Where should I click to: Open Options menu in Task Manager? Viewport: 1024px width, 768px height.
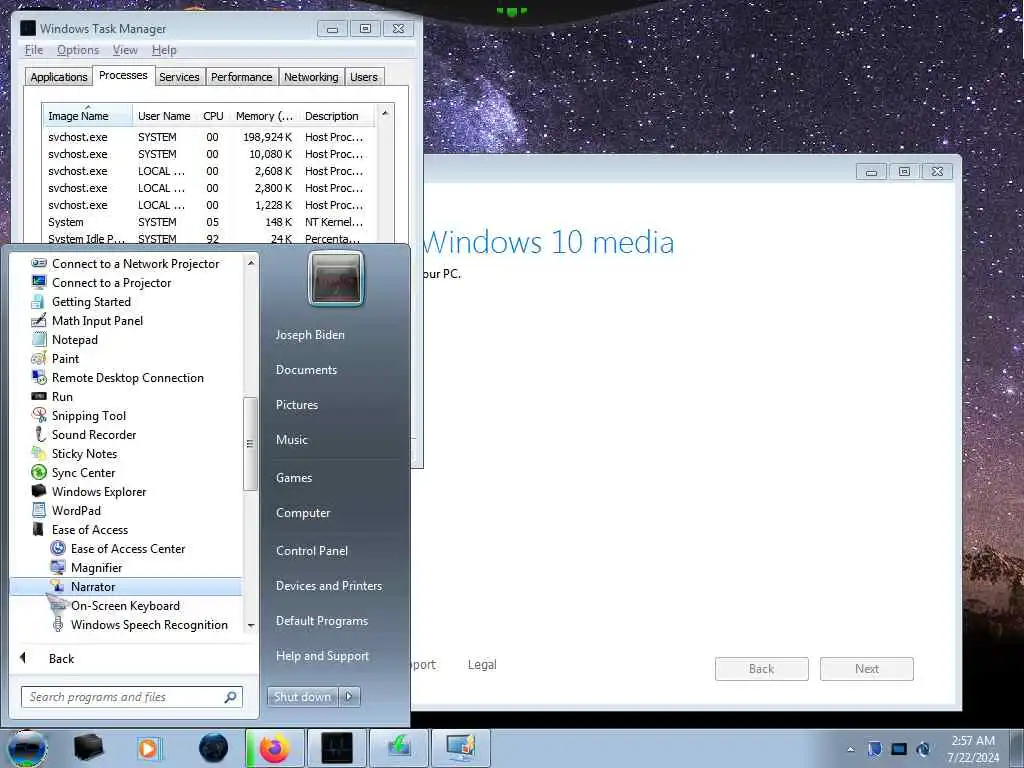pos(78,50)
